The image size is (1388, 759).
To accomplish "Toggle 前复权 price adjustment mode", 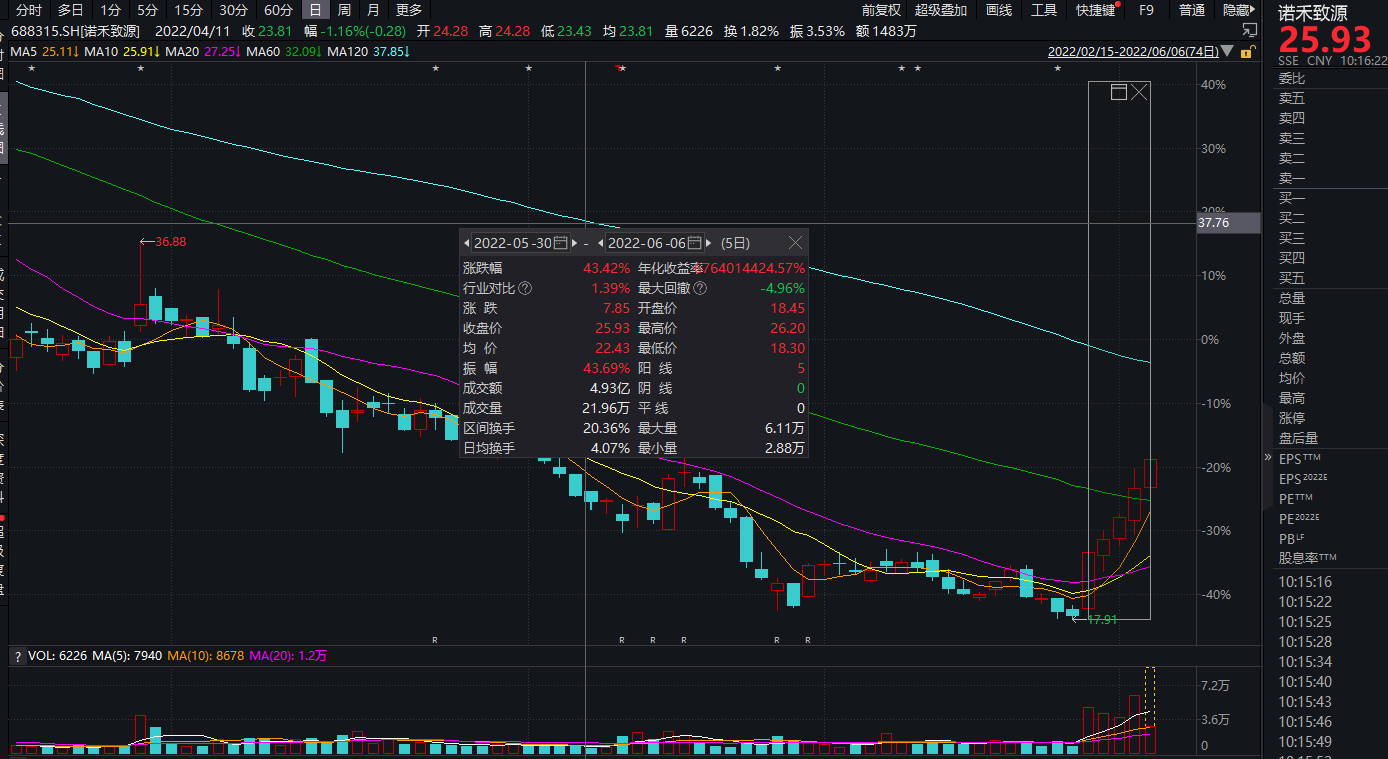I will 881,10.
